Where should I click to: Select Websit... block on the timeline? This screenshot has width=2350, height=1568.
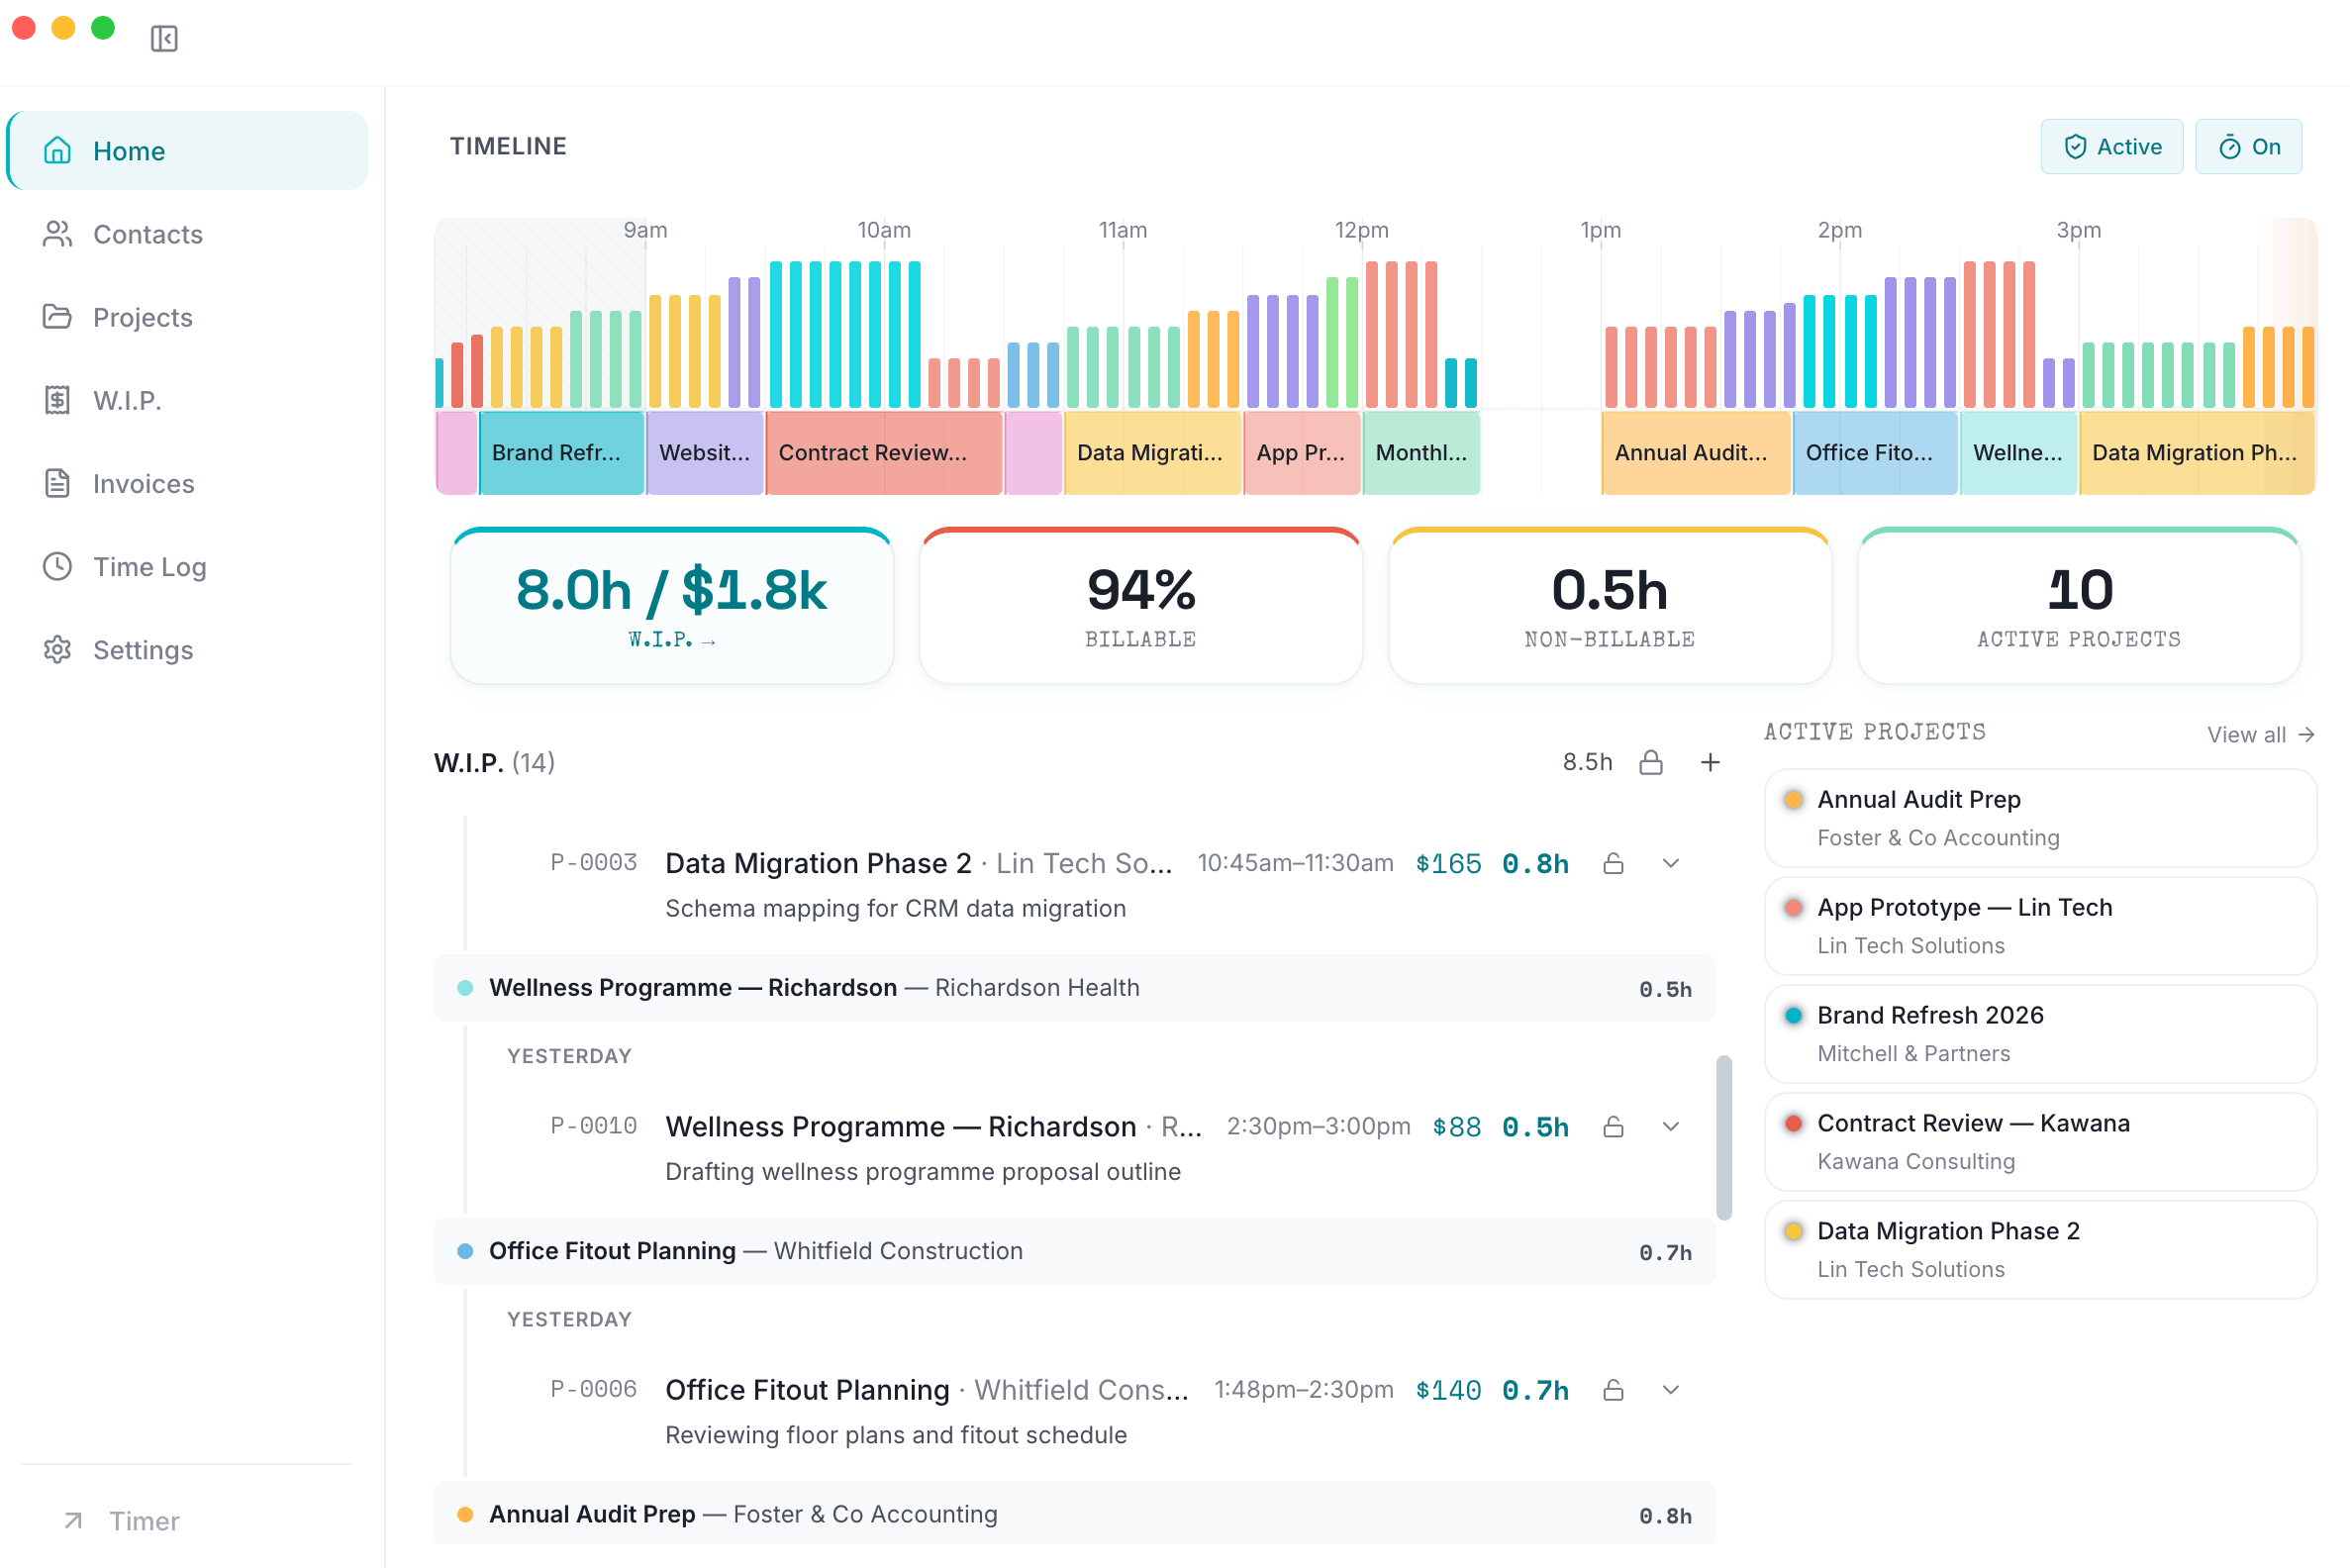pyautogui.click(x=705, y=453)
